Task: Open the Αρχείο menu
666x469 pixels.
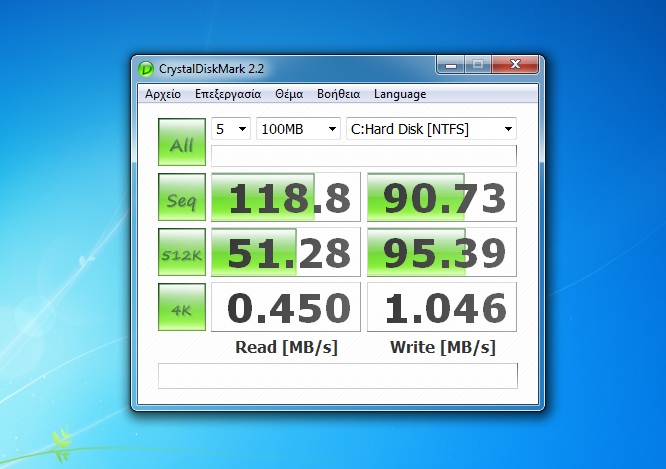Action: (163, 94)
